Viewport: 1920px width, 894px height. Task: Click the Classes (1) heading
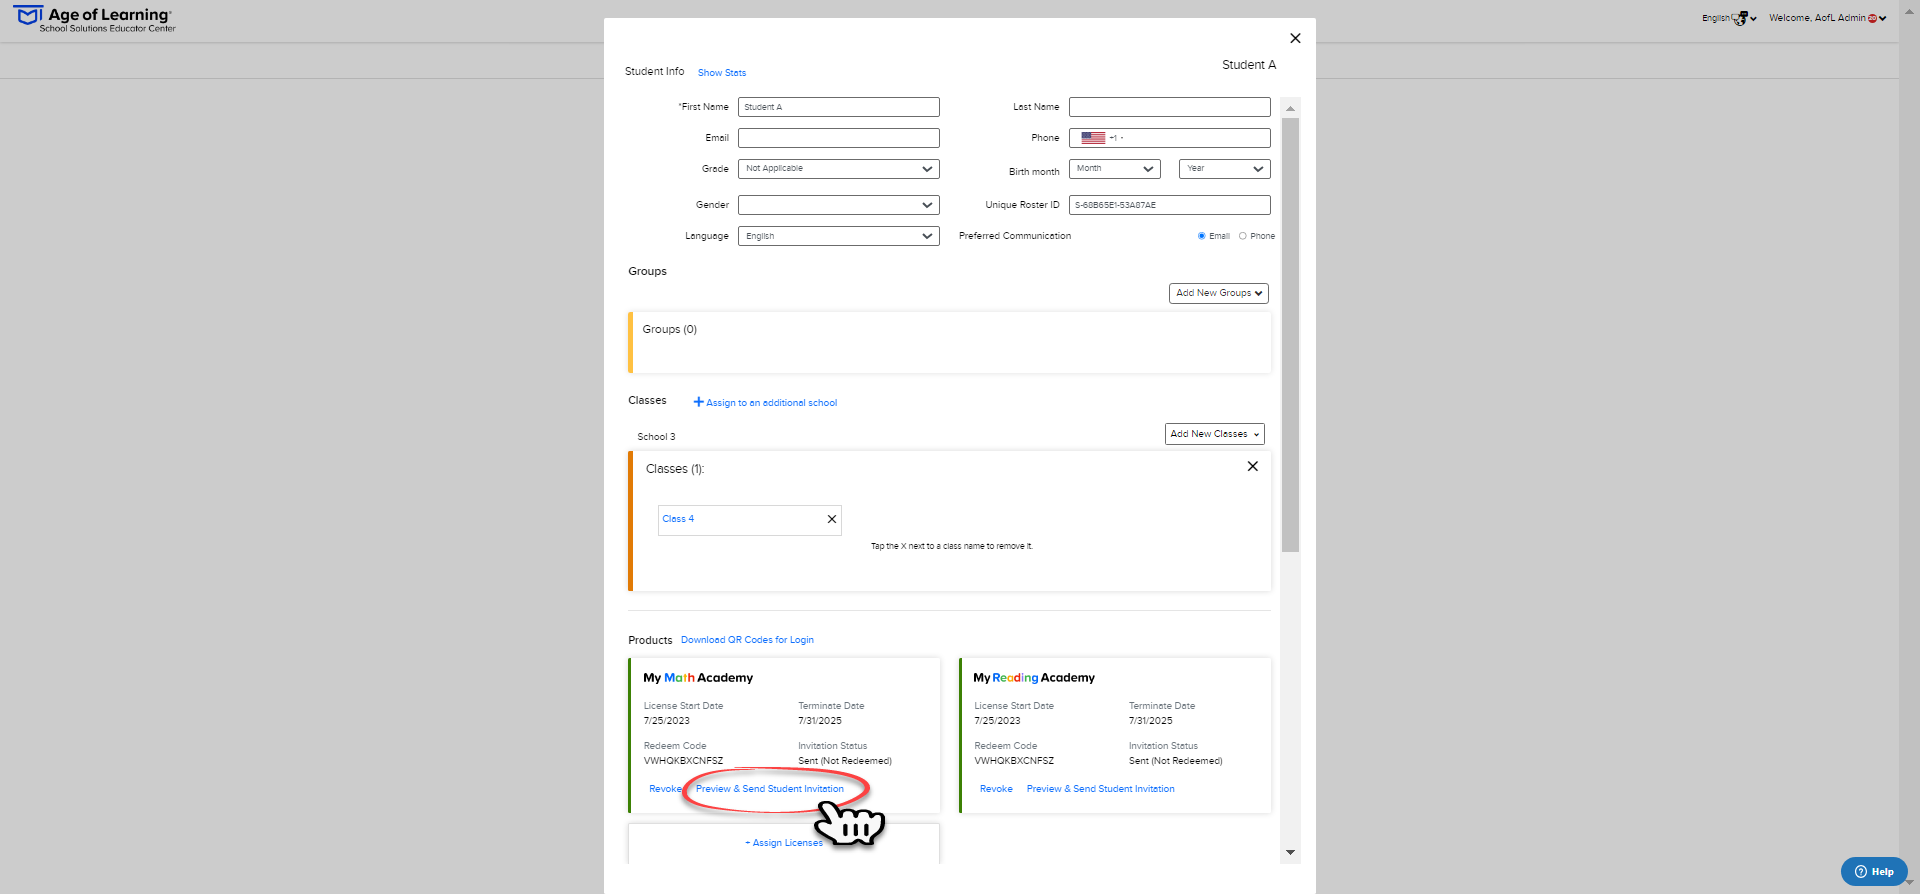pyautogui.click(x=675, y=469)
